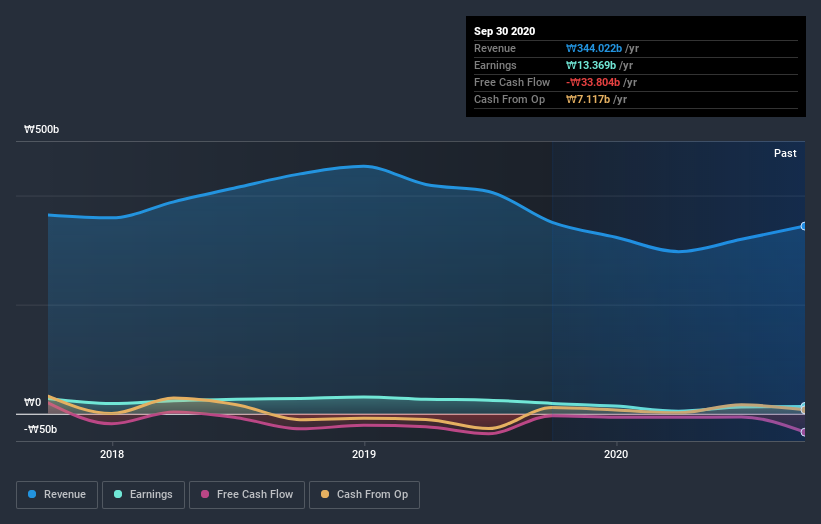Viewport: 821px width, 524px height.
Task: Click the 2019 x-axis label
Action: point(364,454)
